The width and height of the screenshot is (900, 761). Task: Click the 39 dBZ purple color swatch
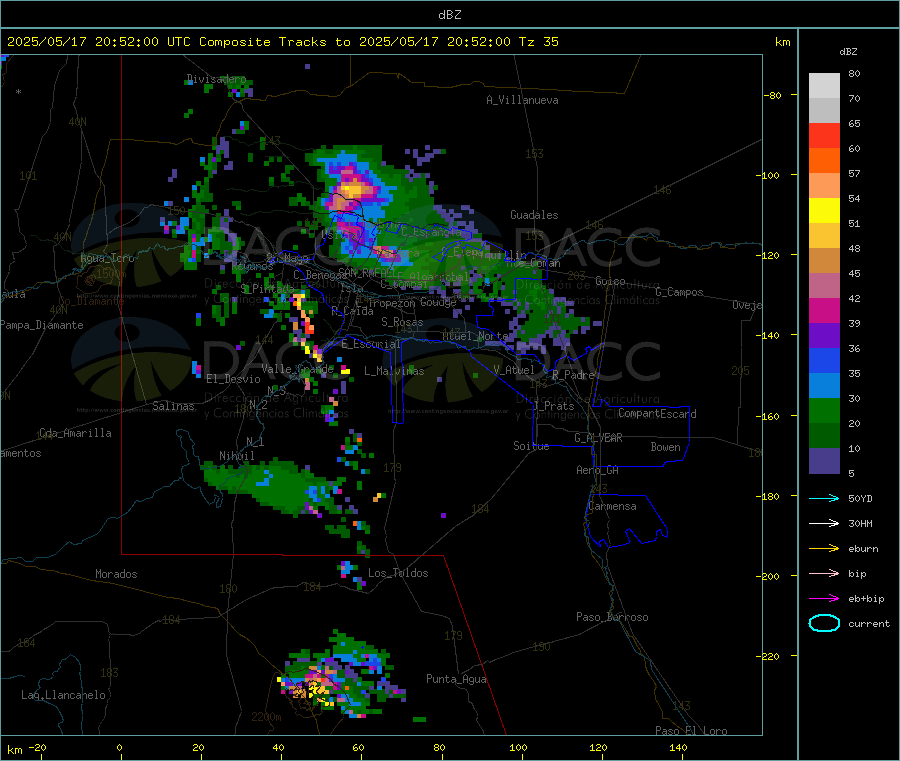824,336
